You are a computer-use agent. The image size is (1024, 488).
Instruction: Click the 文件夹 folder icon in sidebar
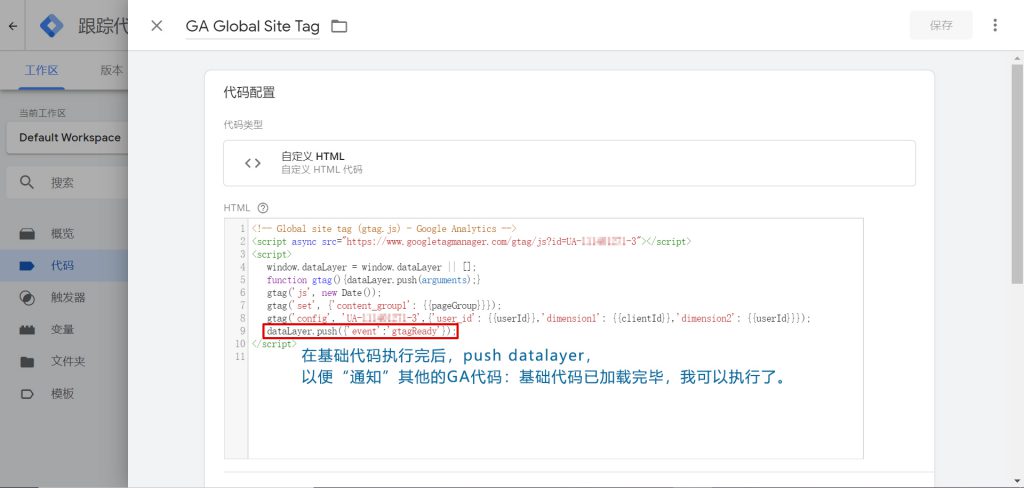(27, 361)
